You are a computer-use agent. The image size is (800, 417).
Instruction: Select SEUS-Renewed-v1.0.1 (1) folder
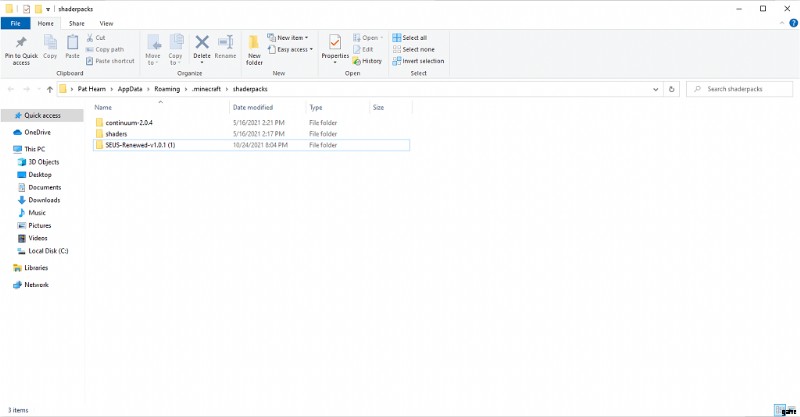pyautogui.click(x=252, y=145)
